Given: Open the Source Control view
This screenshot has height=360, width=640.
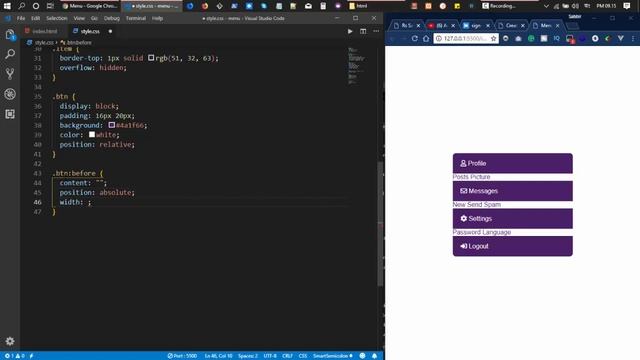Looking at the screenshot, I should point(10,74).
